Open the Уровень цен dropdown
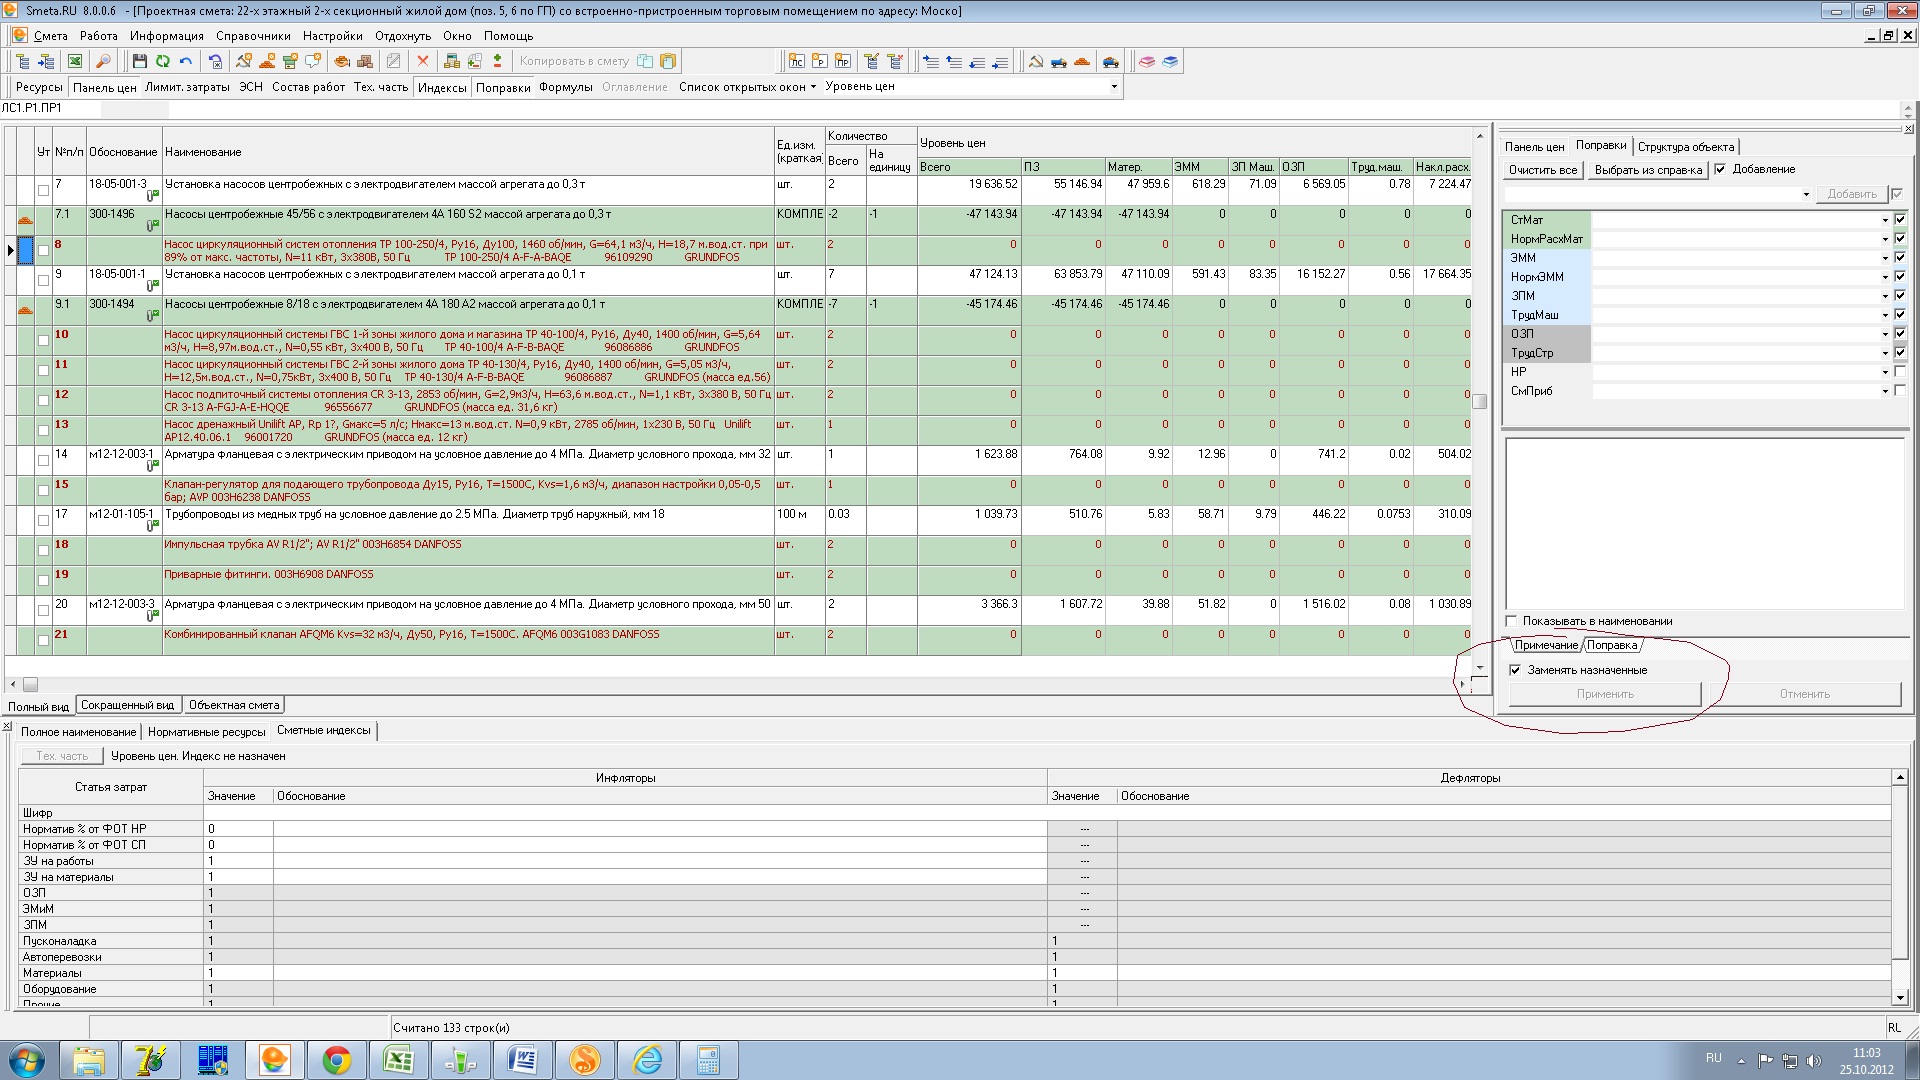 [1114, 87]
